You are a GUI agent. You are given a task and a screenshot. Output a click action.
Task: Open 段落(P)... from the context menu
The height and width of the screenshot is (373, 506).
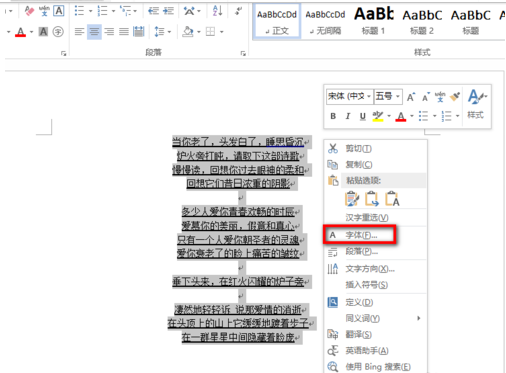pos(375,252)
